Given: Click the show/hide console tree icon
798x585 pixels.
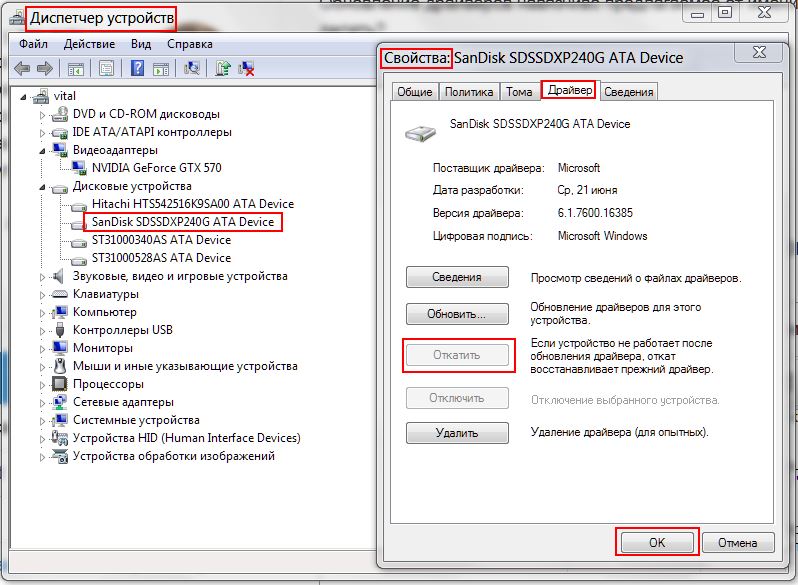Looking at the screenshot, I should [x=76, y=68].
